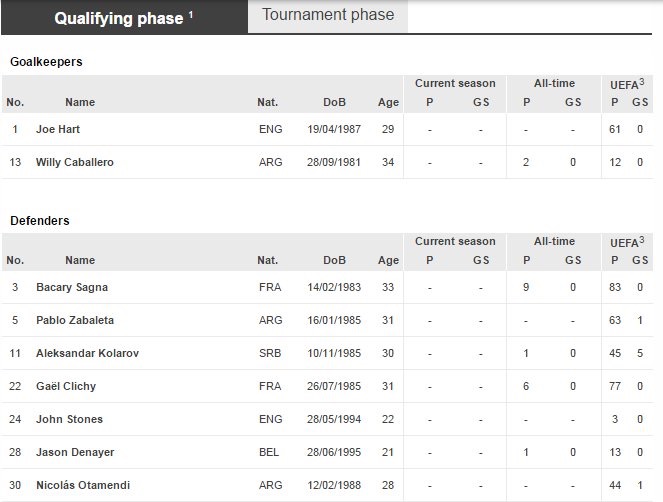Switch to the Qualifying phase tab
663x502 pixels.
pos(119,18)
